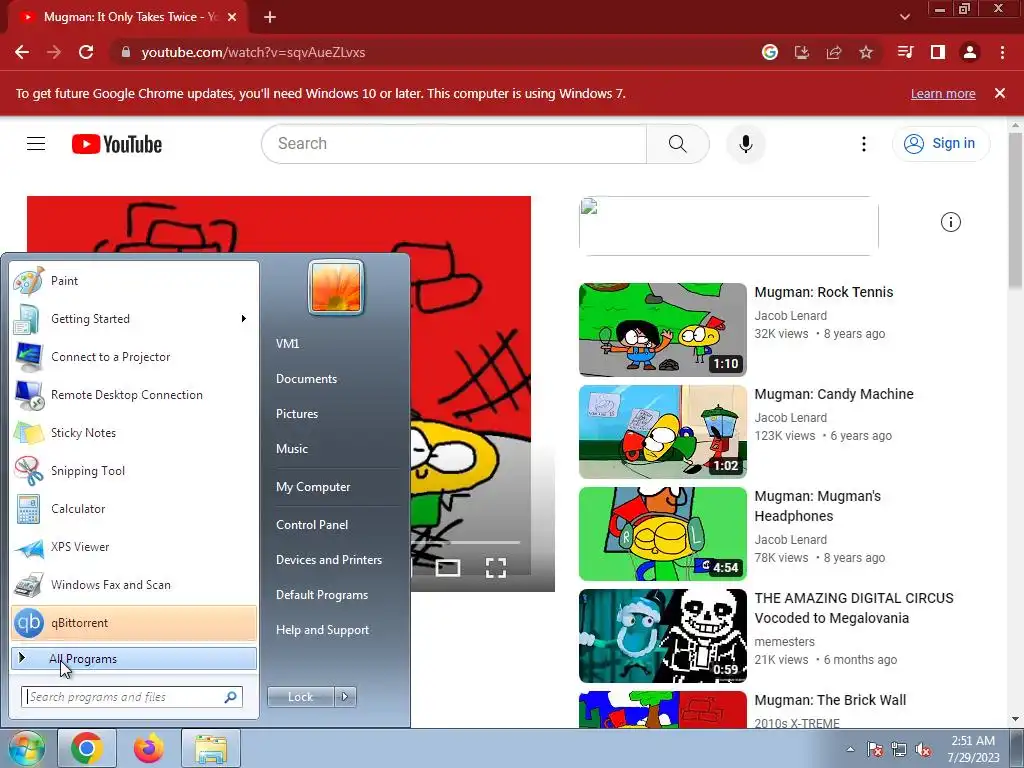Screen dimensions: 1024x768
Task: Expand Getting Started submenu arrow
Action: [244, 319]
